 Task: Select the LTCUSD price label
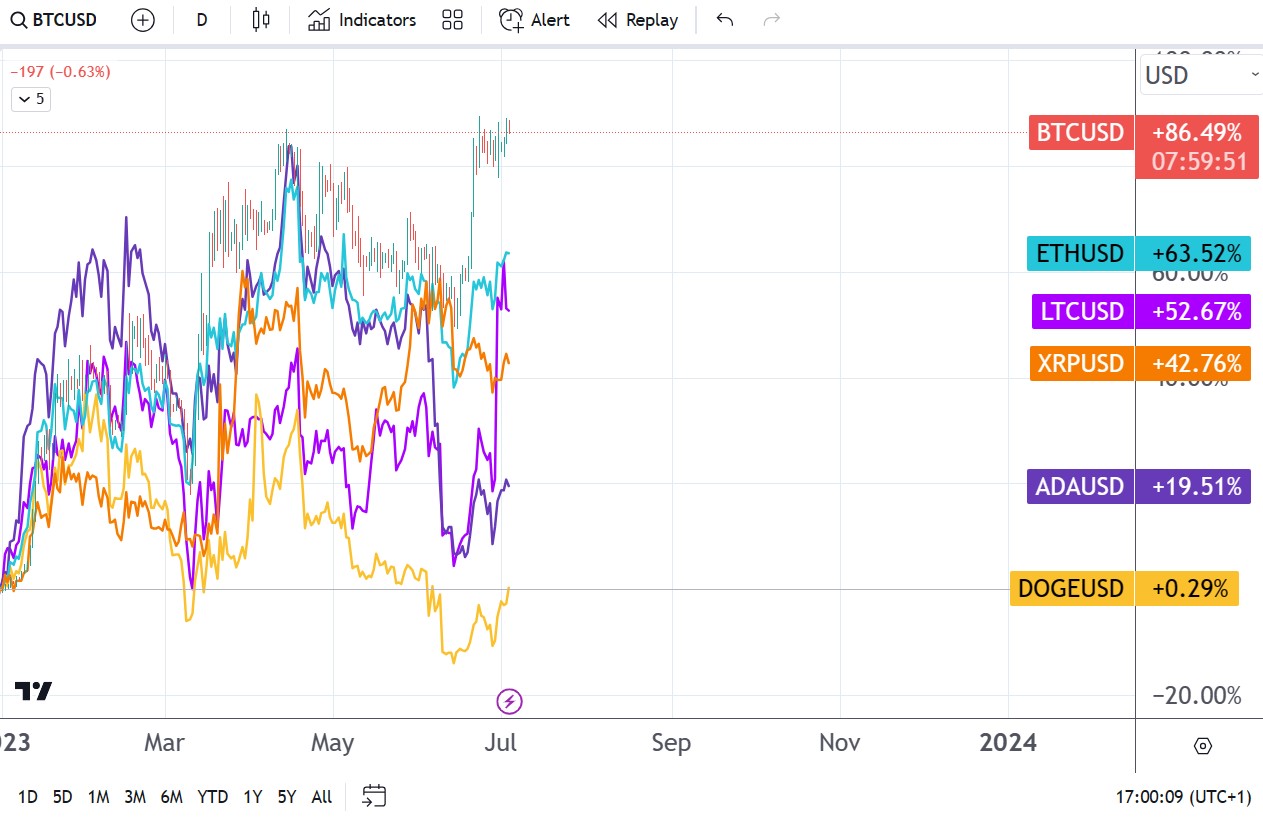1082,311
